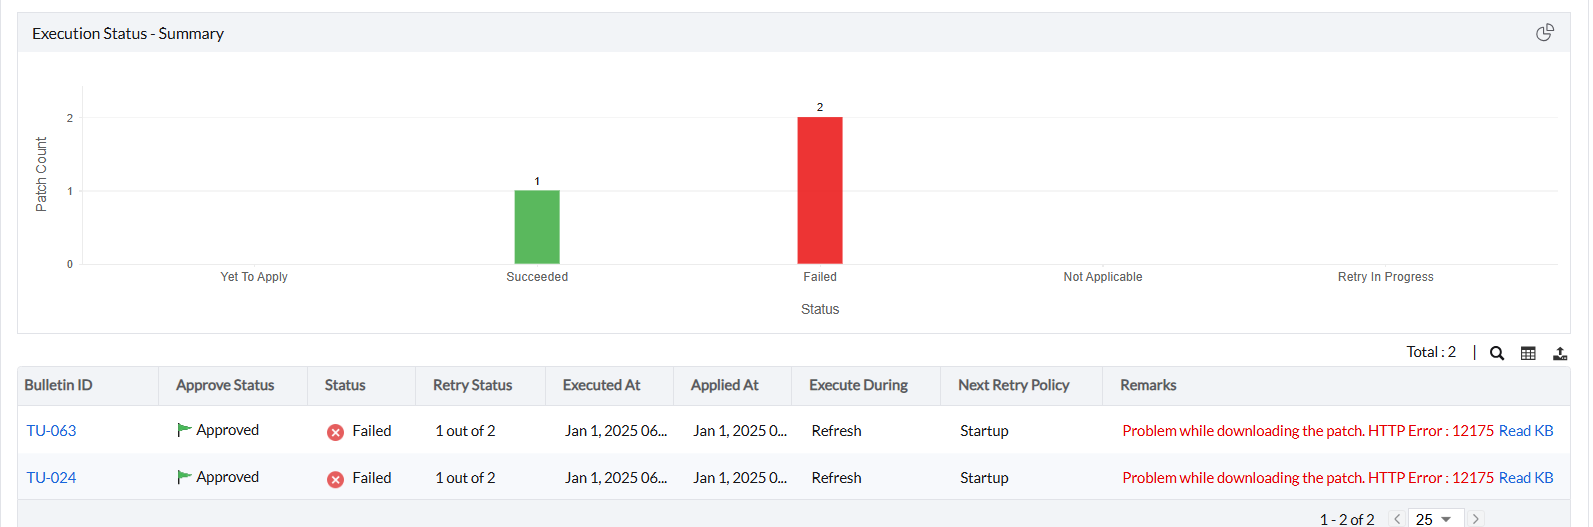Click the green approved flag for TU-063
Image resolution: width=1593 pixels, height=527 pixels.
184,430
